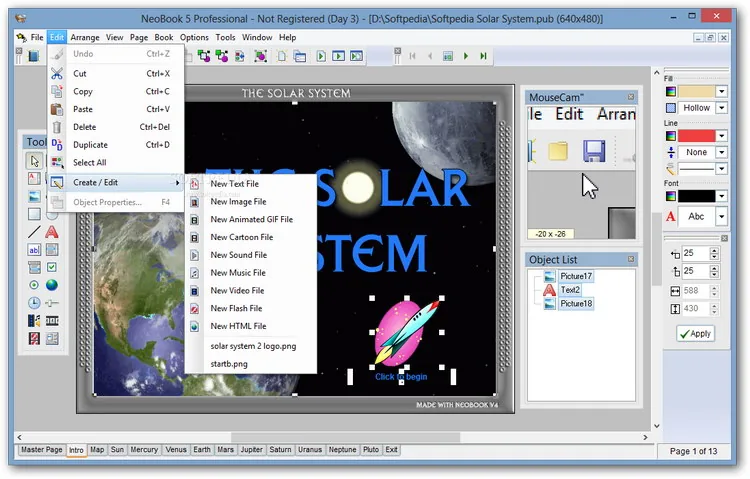Select the globe web browser tool
The image size is (750, 479).
tap(52, 285)
